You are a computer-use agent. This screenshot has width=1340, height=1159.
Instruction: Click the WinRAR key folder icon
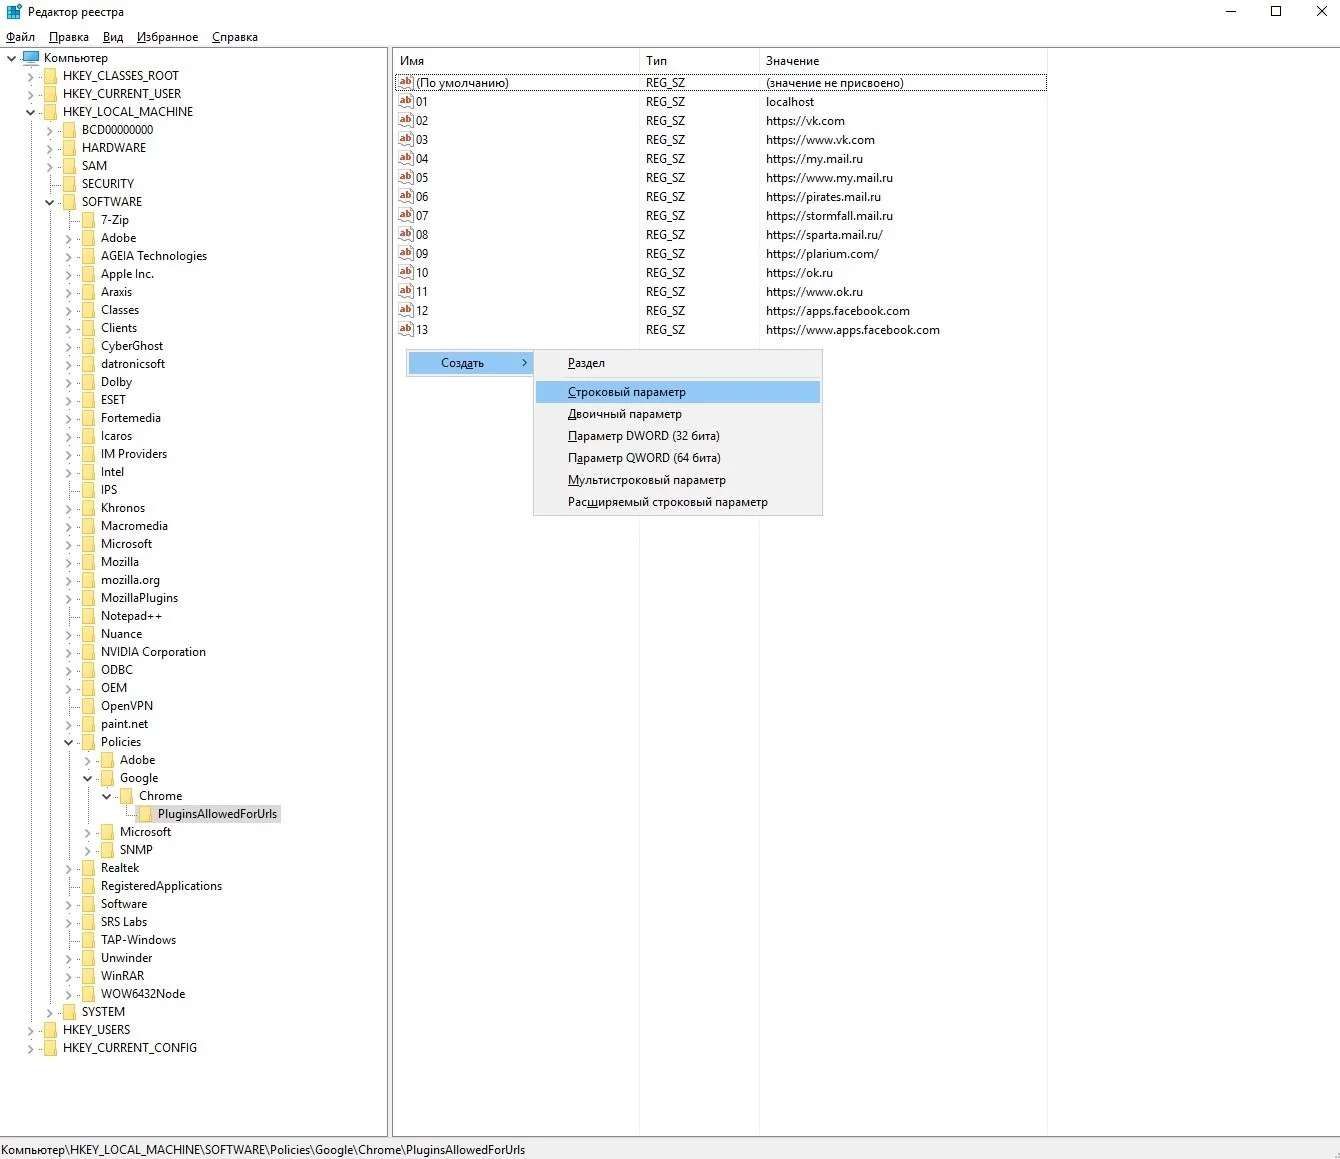coord(87,976)
